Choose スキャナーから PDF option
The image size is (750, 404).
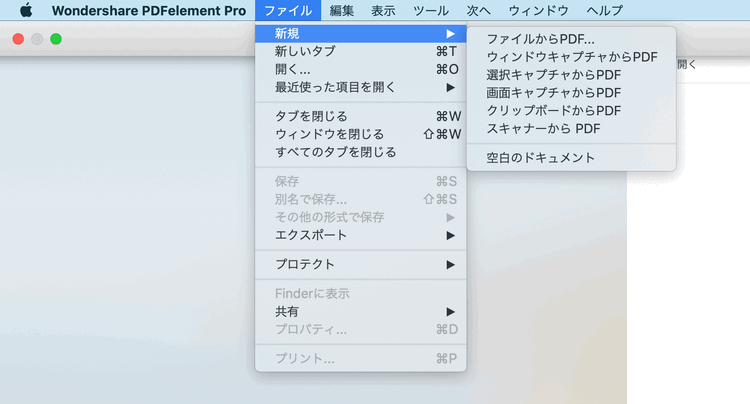tap(571, 129)
